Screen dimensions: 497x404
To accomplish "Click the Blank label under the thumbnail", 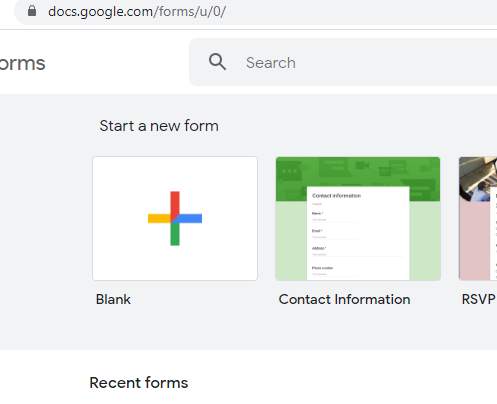I will coord(113,299).
